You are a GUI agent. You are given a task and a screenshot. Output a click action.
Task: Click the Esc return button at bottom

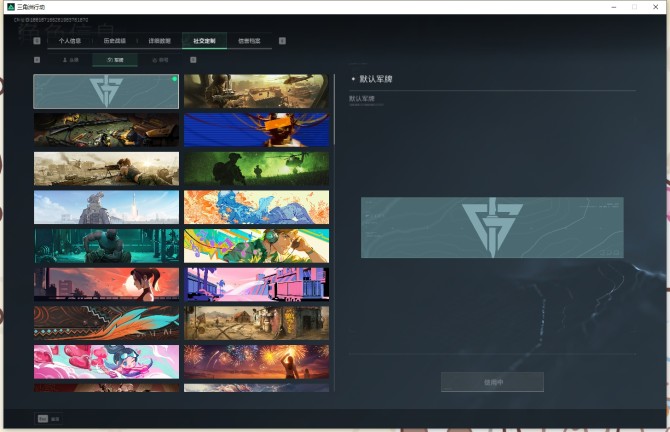click(x=48, y=419)
